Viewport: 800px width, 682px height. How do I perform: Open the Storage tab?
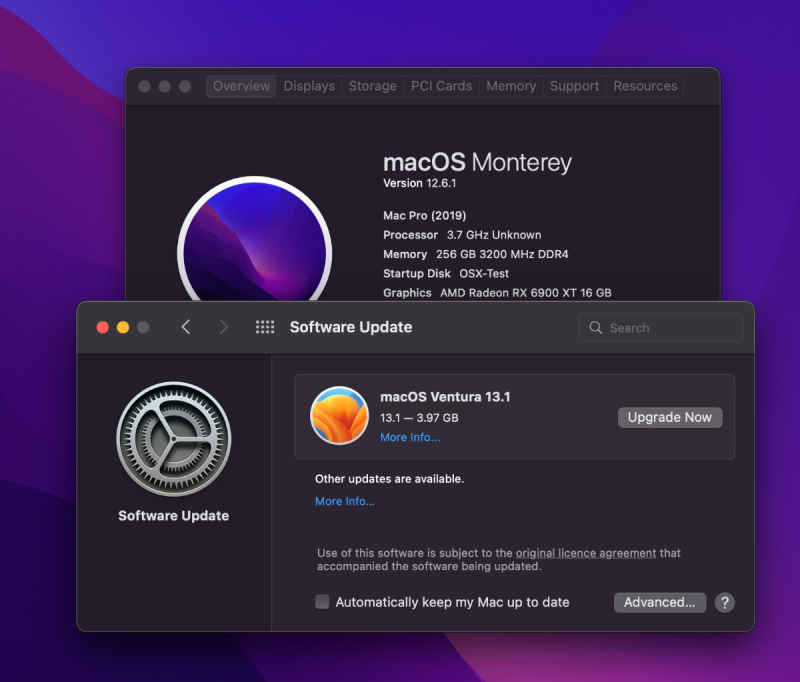pos(372,86)
